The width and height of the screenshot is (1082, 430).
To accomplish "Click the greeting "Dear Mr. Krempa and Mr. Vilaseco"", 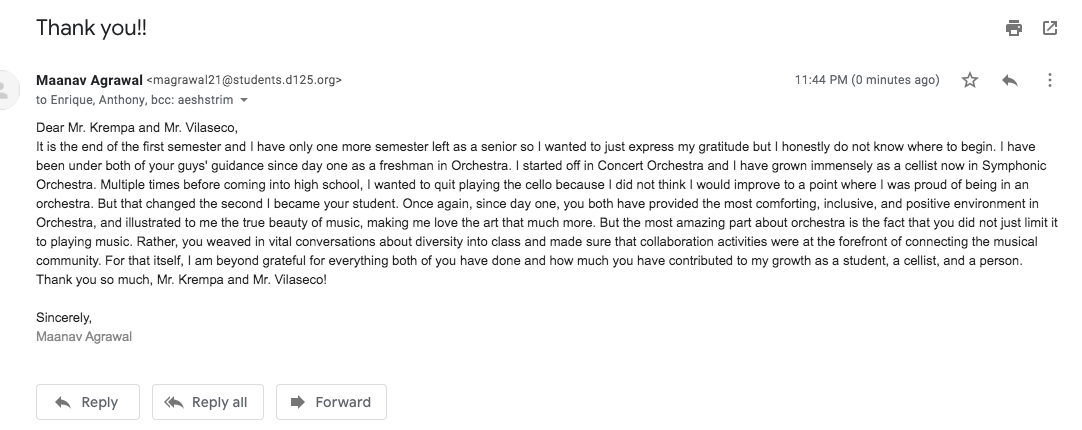I will point(137,127).
